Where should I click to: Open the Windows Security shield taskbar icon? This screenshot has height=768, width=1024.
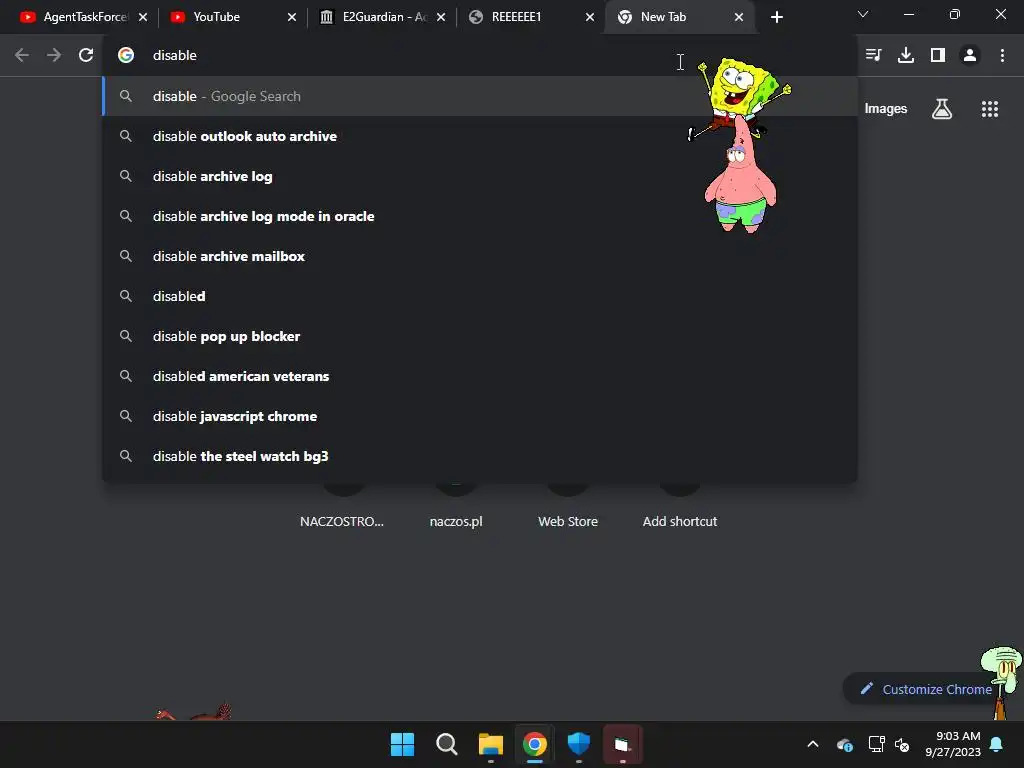coord(579,744)
